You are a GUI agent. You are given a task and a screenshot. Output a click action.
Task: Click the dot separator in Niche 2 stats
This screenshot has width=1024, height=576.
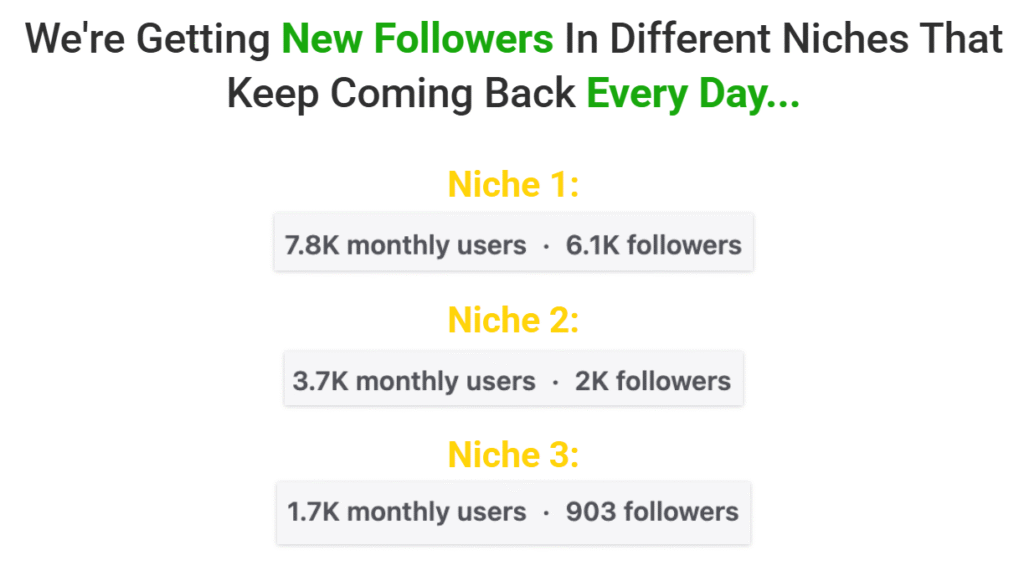click(555, 382)
